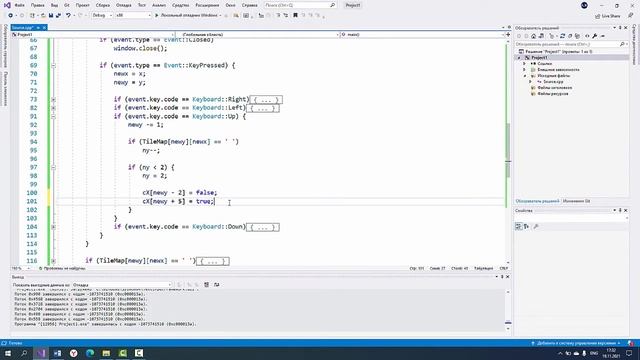Open the Расширения menu
Image resolution: width=640 pixels, height=360 pixels.
tap(207, 5)
